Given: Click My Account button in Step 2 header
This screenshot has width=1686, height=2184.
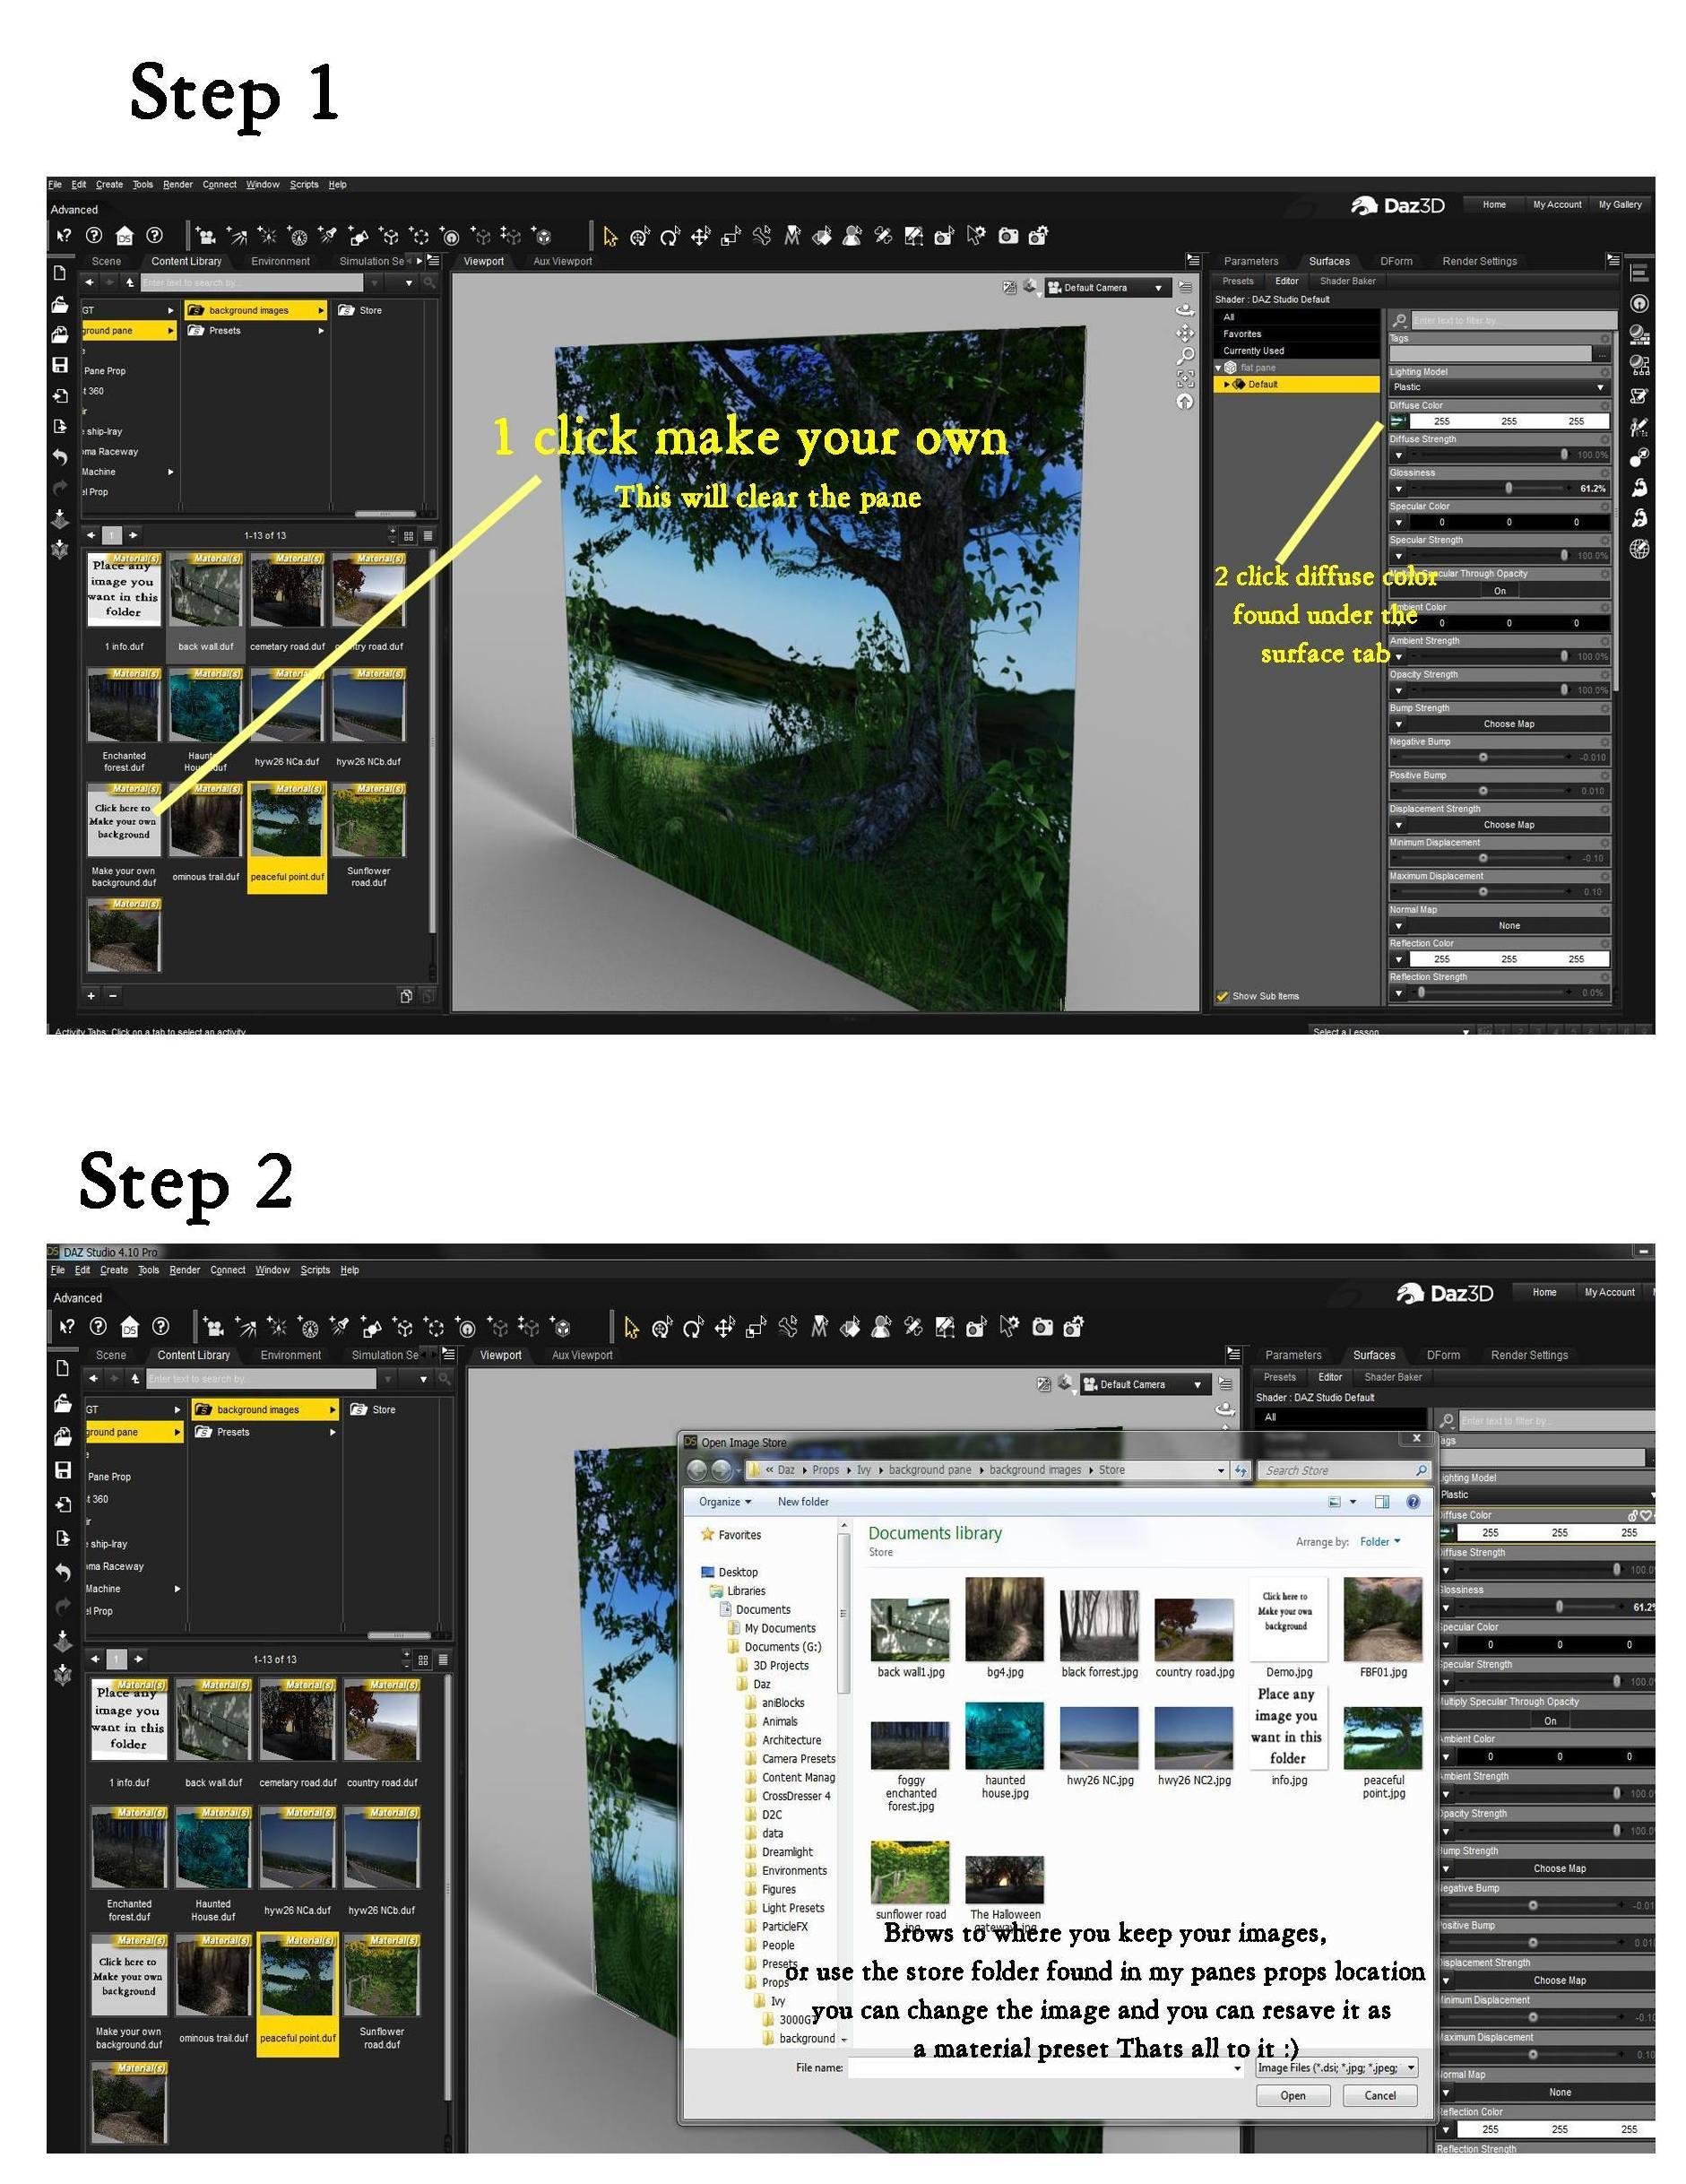Looking at the screenshot, I should pos(1609,1292).
